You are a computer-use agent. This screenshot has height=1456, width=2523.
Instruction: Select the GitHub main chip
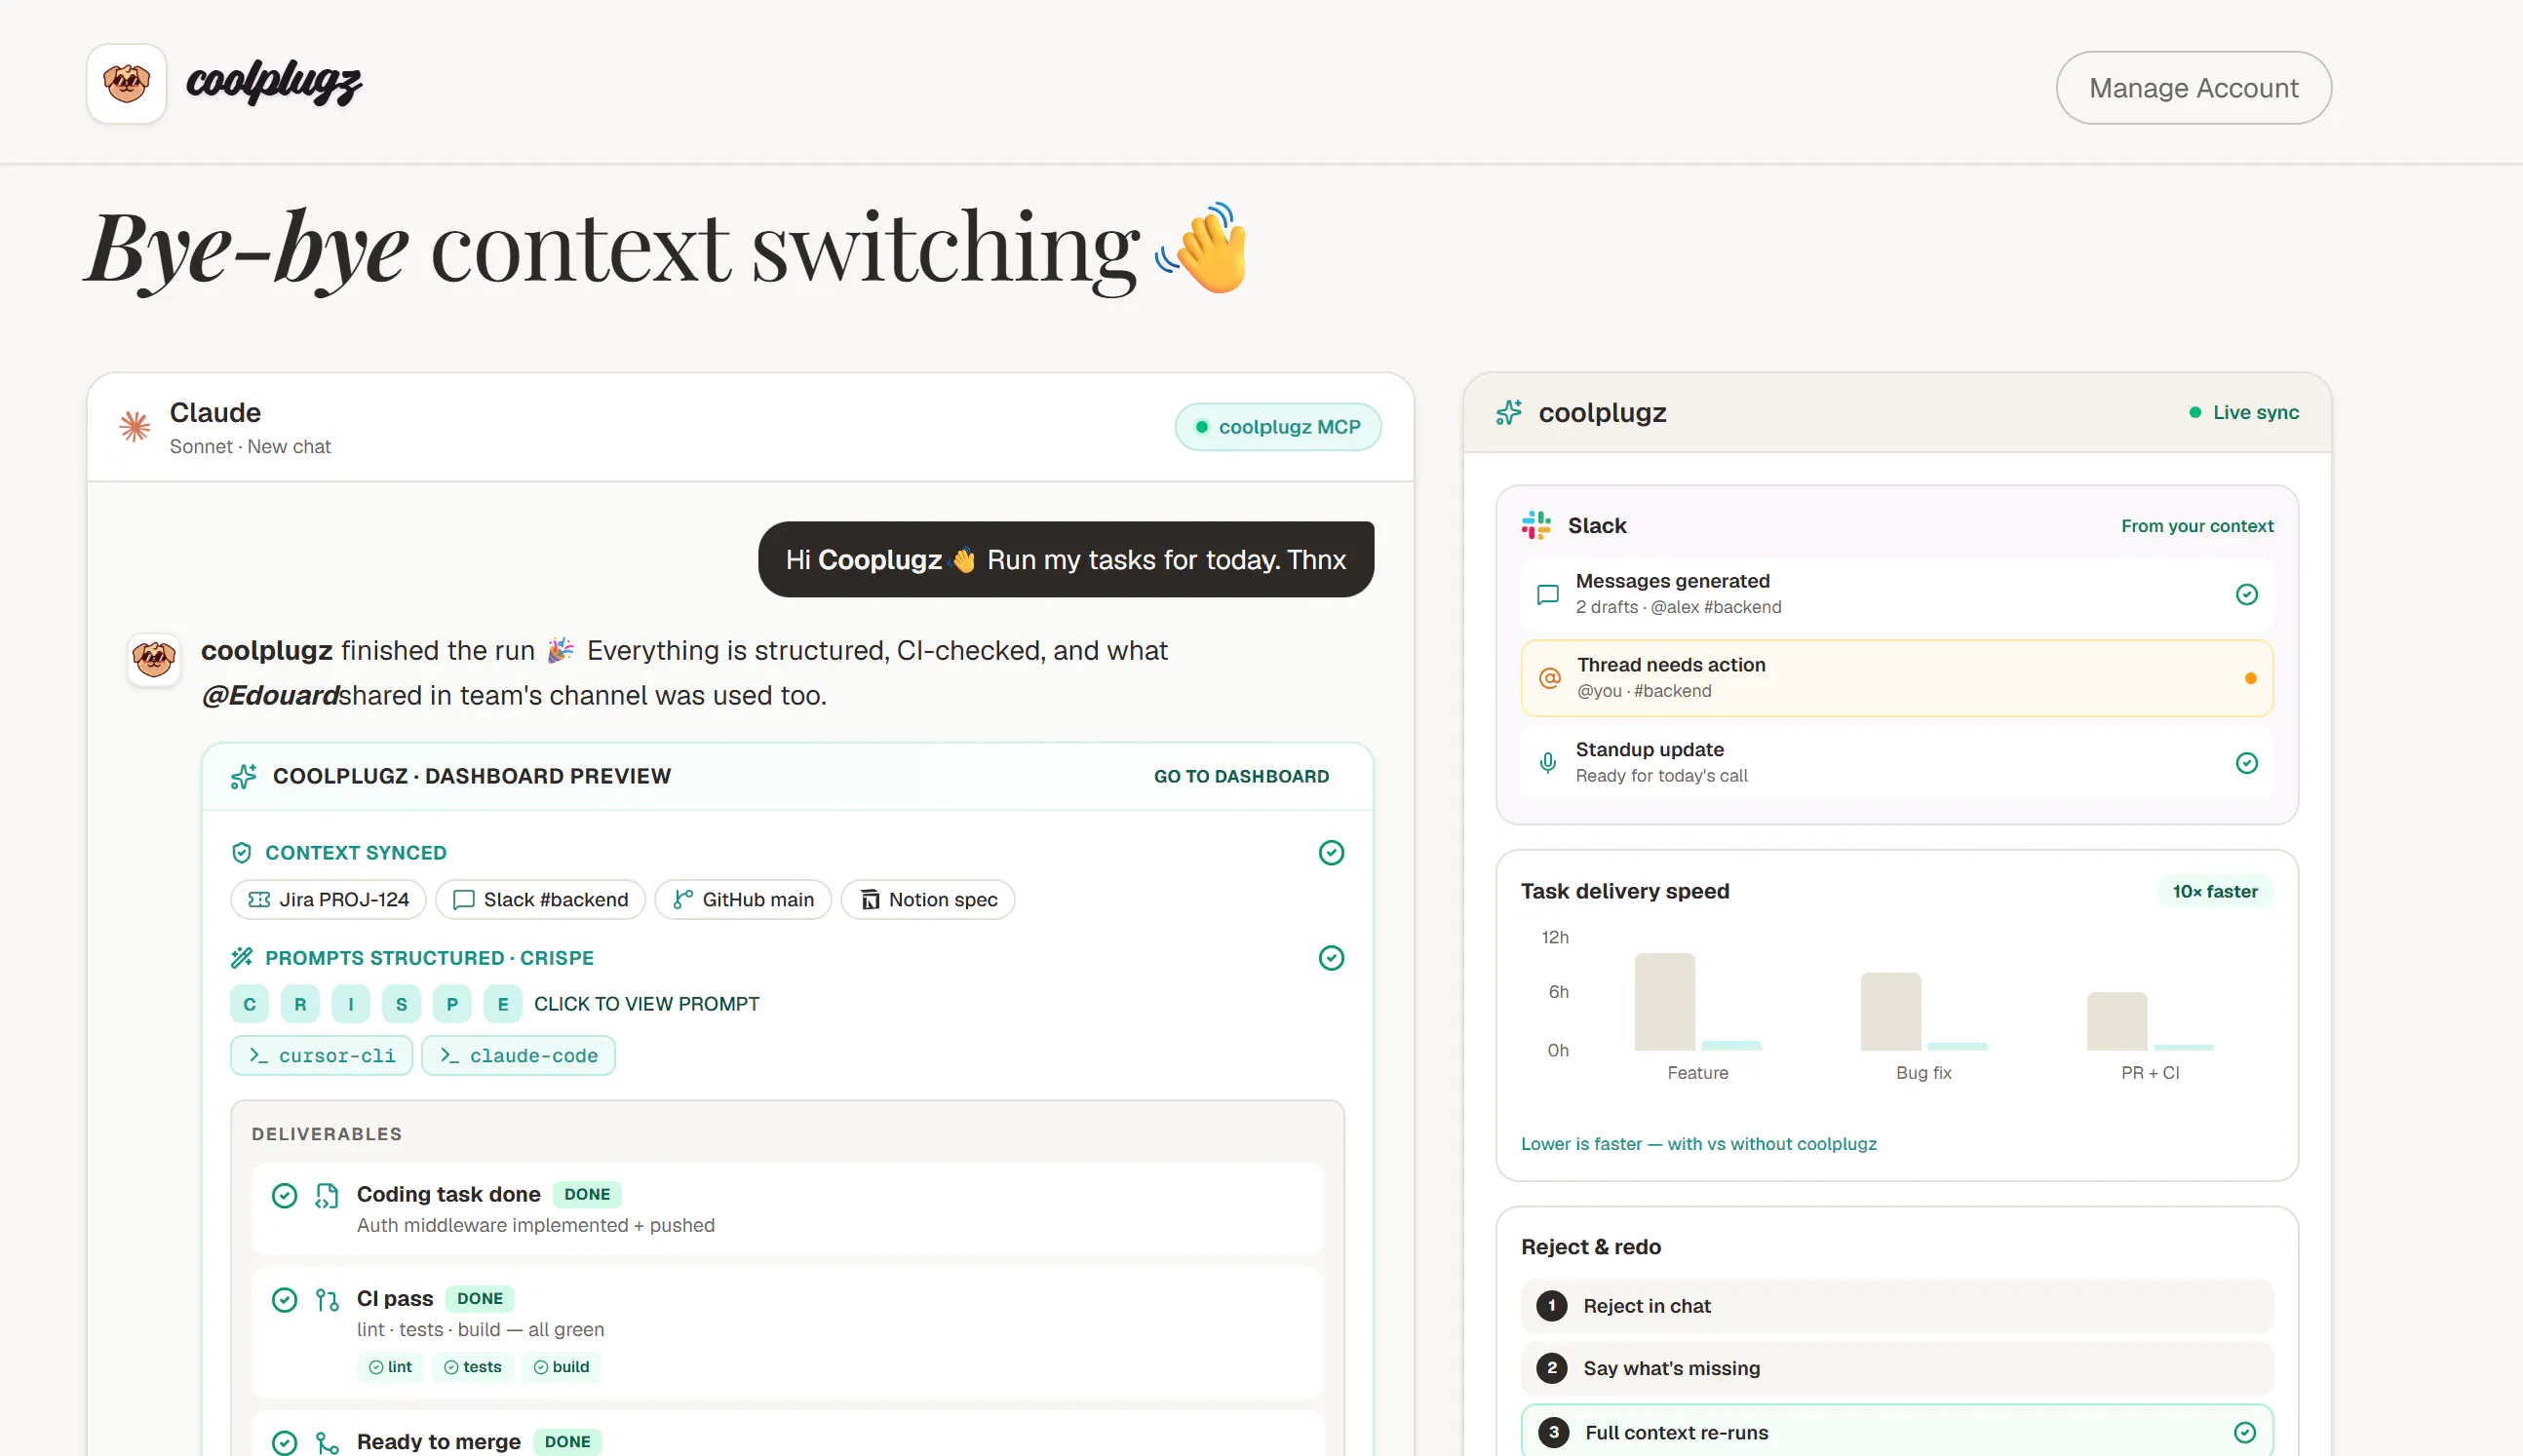[x=743, y=900]
